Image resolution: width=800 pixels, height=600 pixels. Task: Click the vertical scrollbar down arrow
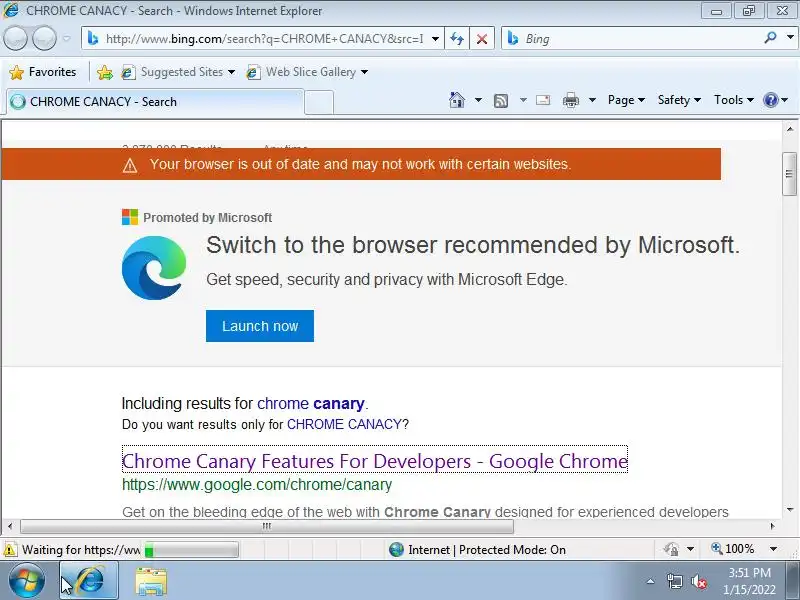[790, 510]
